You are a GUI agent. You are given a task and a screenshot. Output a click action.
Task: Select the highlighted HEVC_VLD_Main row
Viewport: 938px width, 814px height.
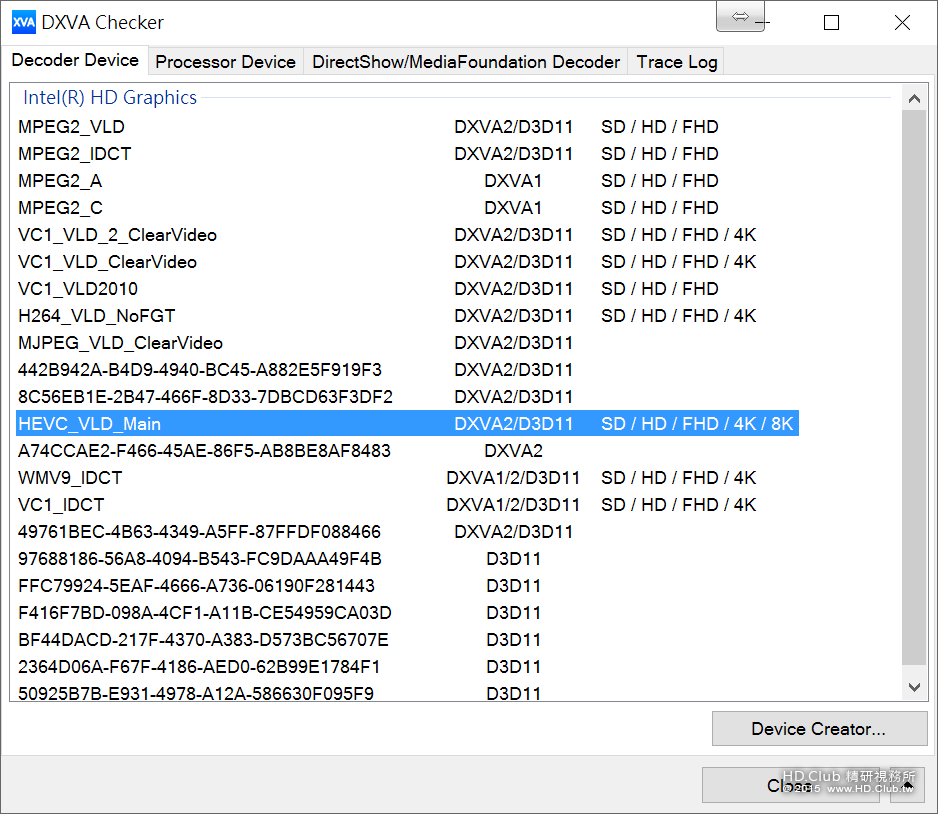[x=407, y=423]
